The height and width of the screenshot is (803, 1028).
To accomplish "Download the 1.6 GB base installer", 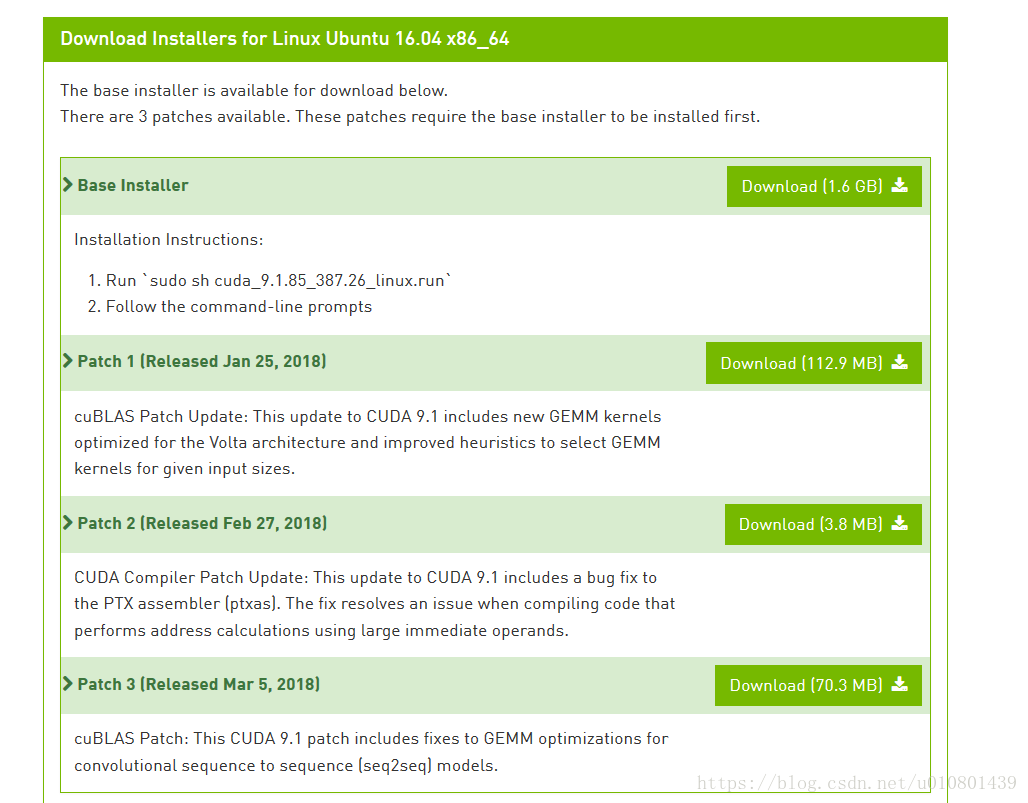I will pyautogui.click(x=824, y=186).
